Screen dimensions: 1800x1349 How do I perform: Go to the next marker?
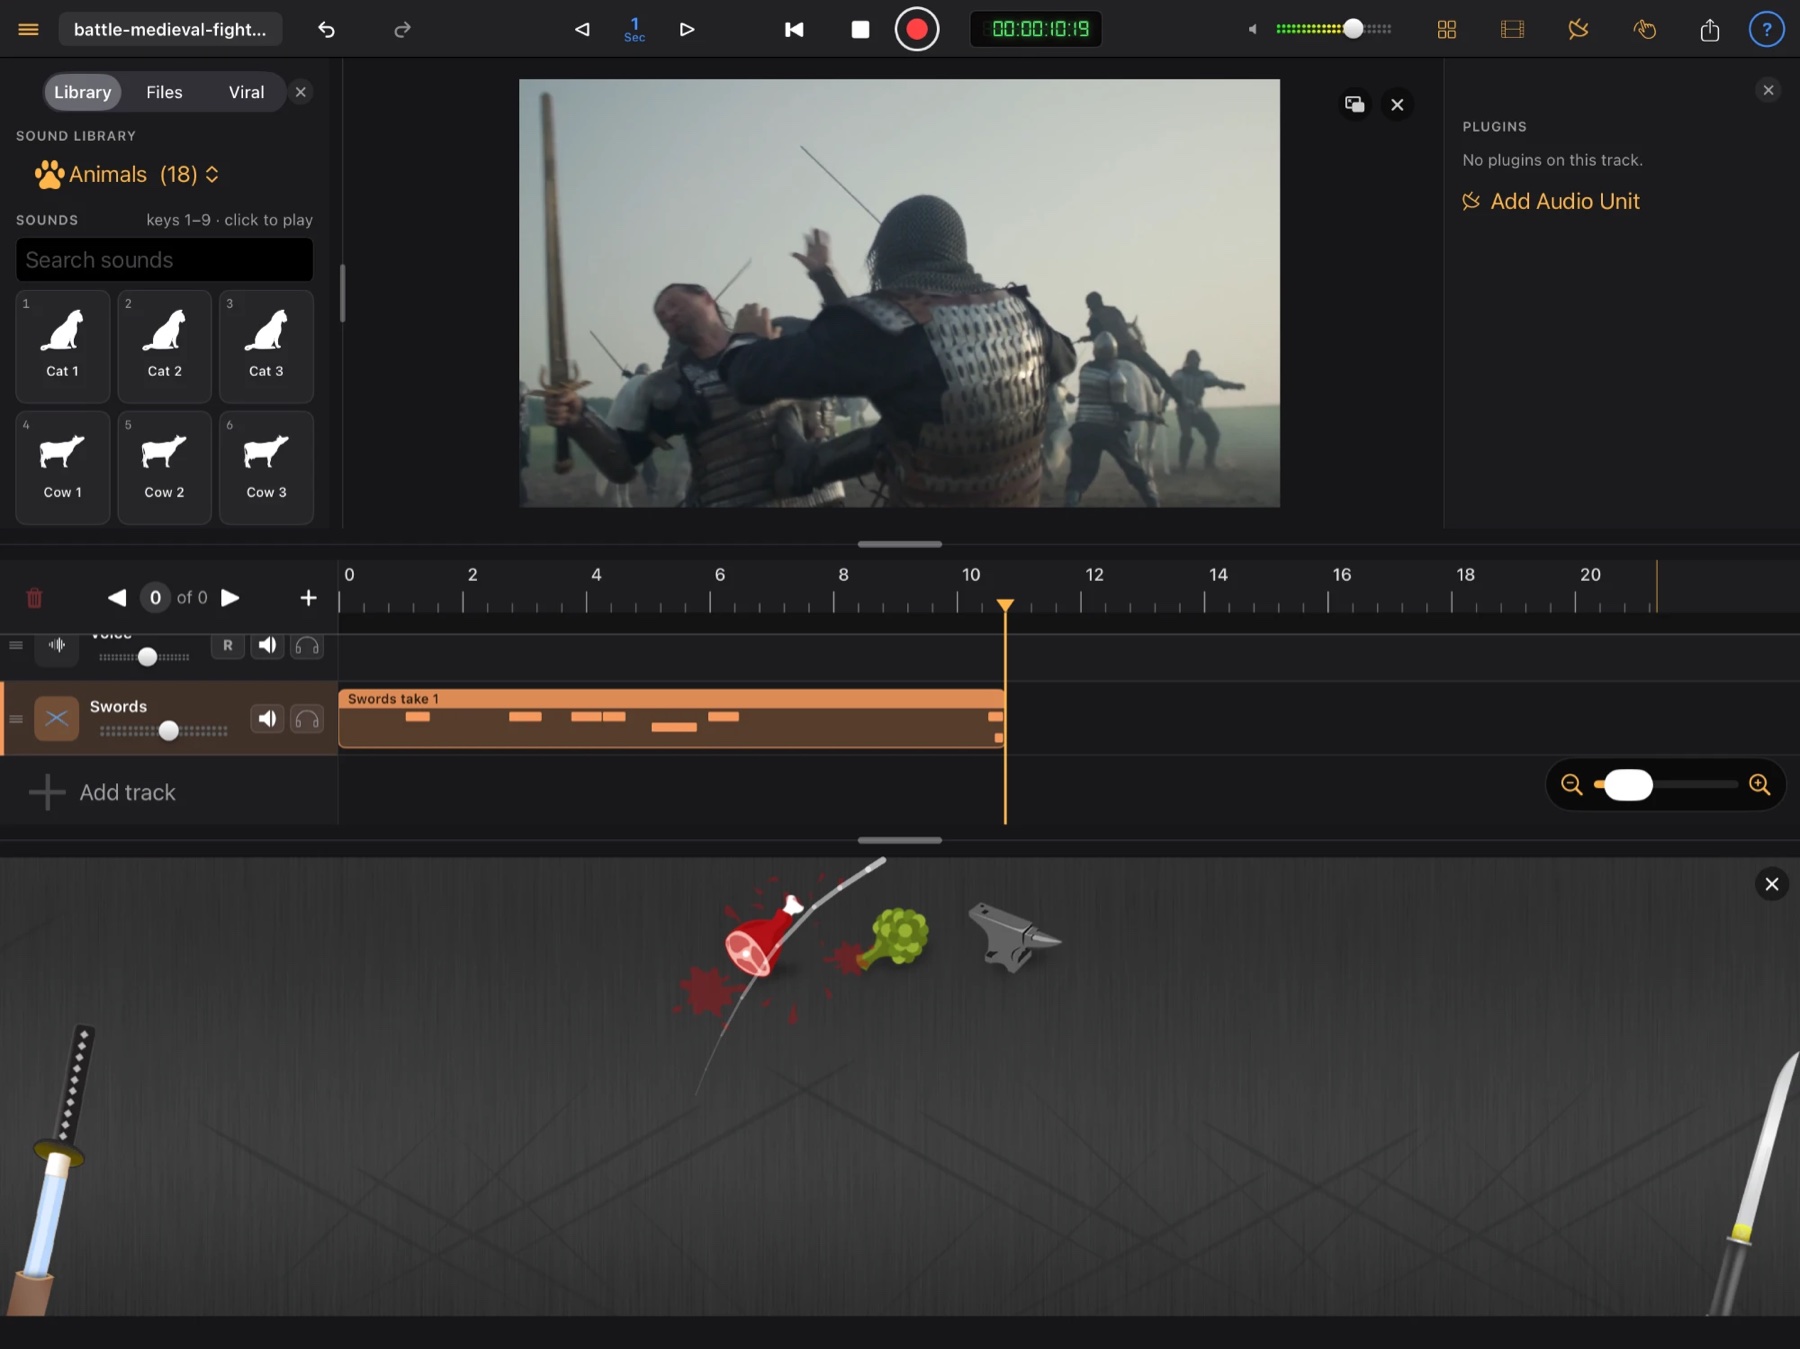(230, 597)
